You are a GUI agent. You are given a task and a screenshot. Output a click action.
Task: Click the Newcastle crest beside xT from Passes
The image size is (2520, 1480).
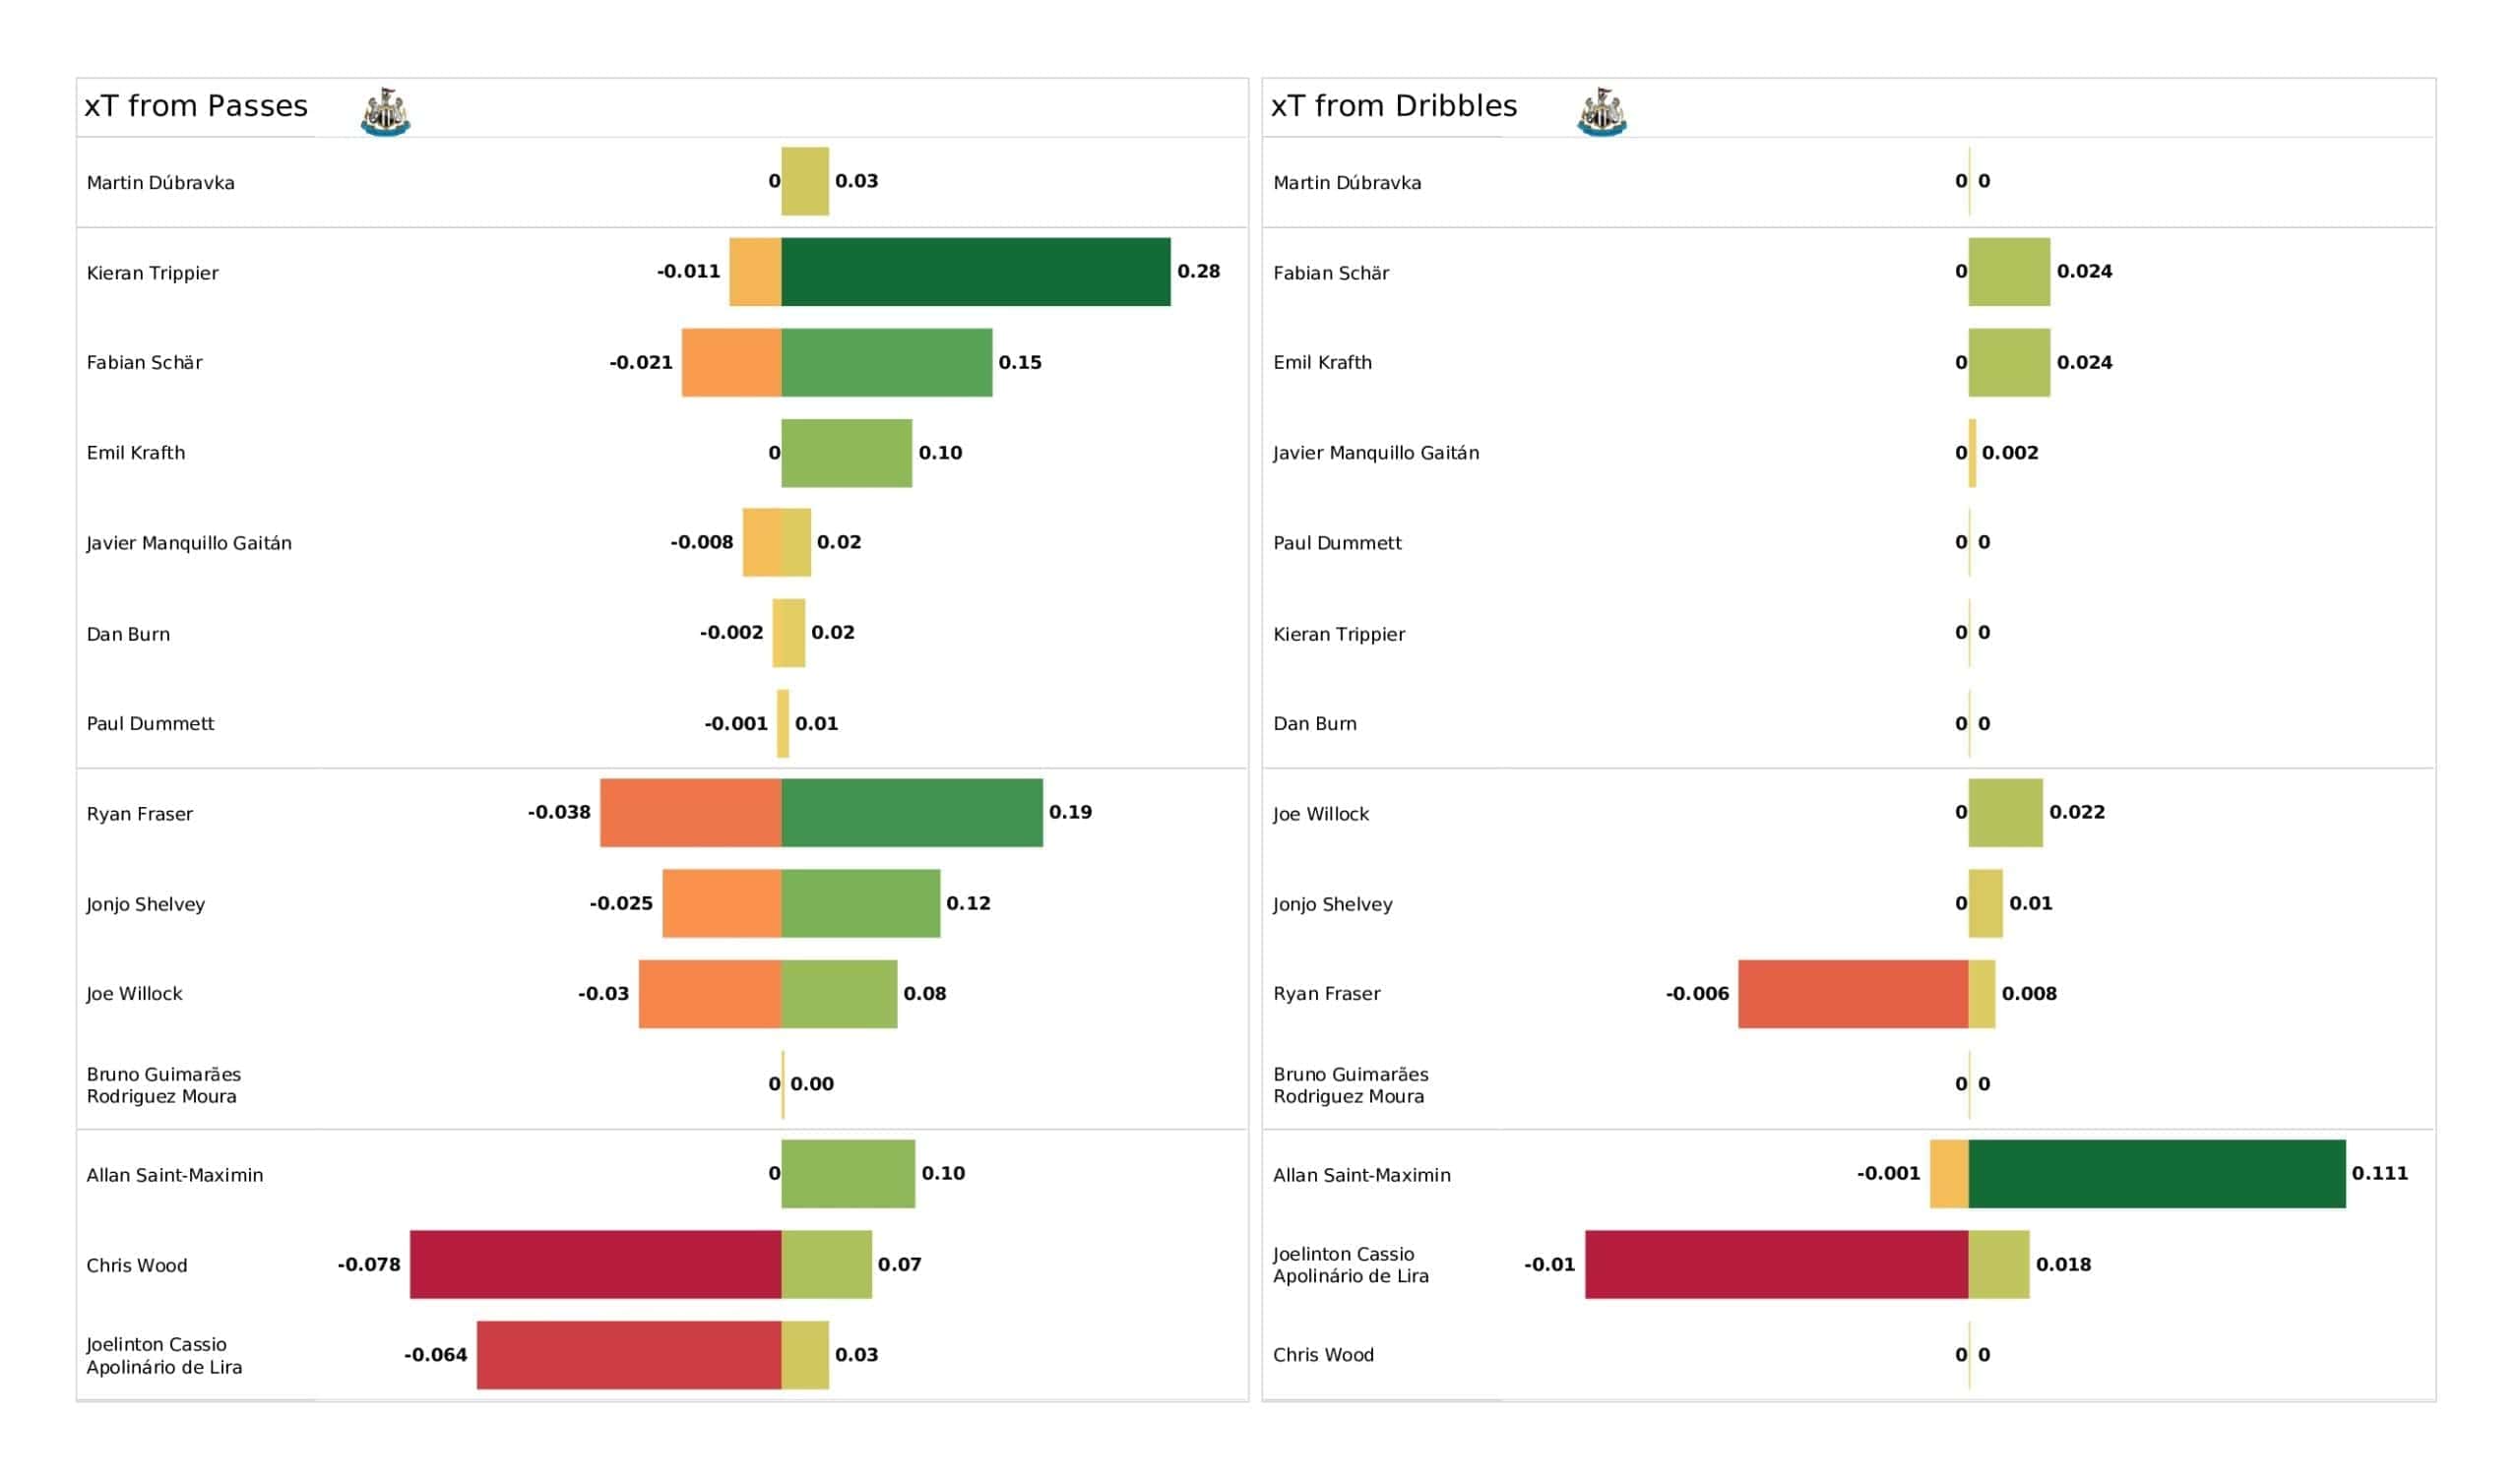386,112
